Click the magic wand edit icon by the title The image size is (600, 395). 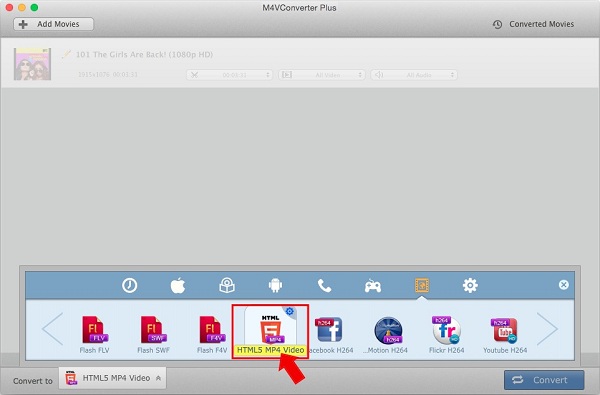pos(67,54)
